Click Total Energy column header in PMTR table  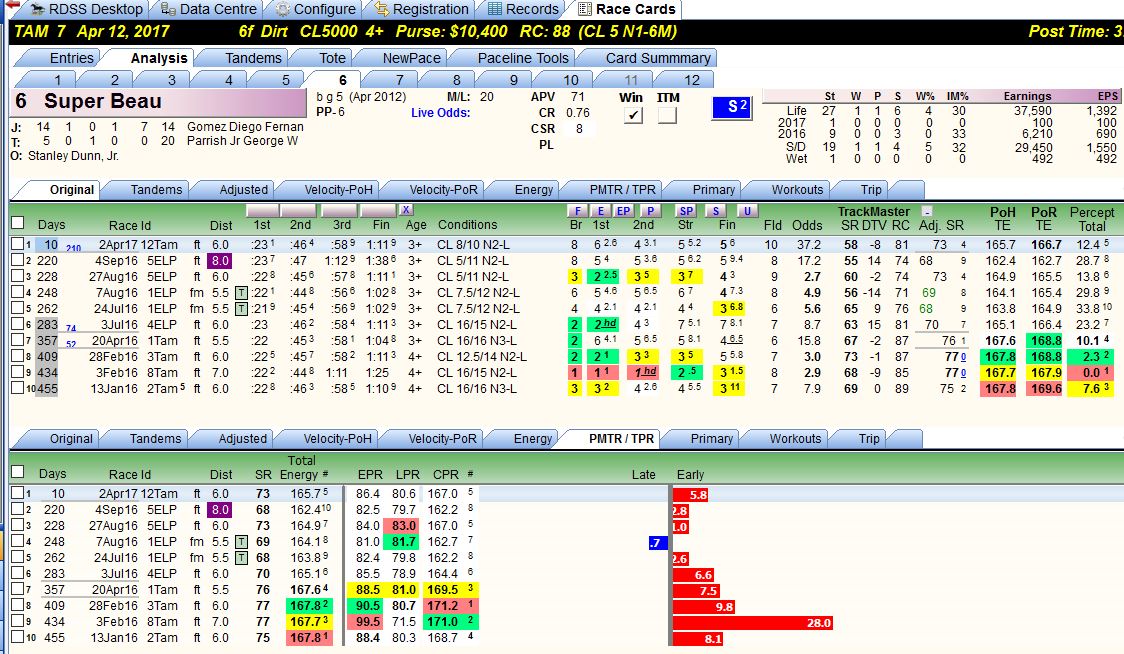tap(300, 468)
